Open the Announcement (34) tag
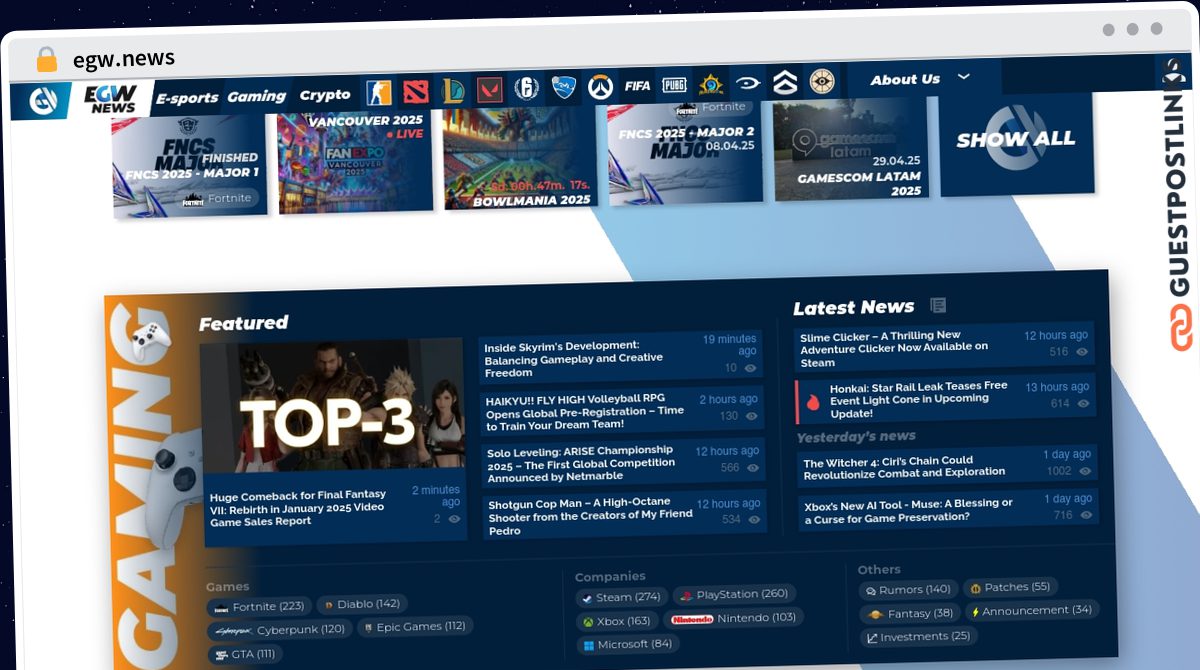 point(1031,610)
